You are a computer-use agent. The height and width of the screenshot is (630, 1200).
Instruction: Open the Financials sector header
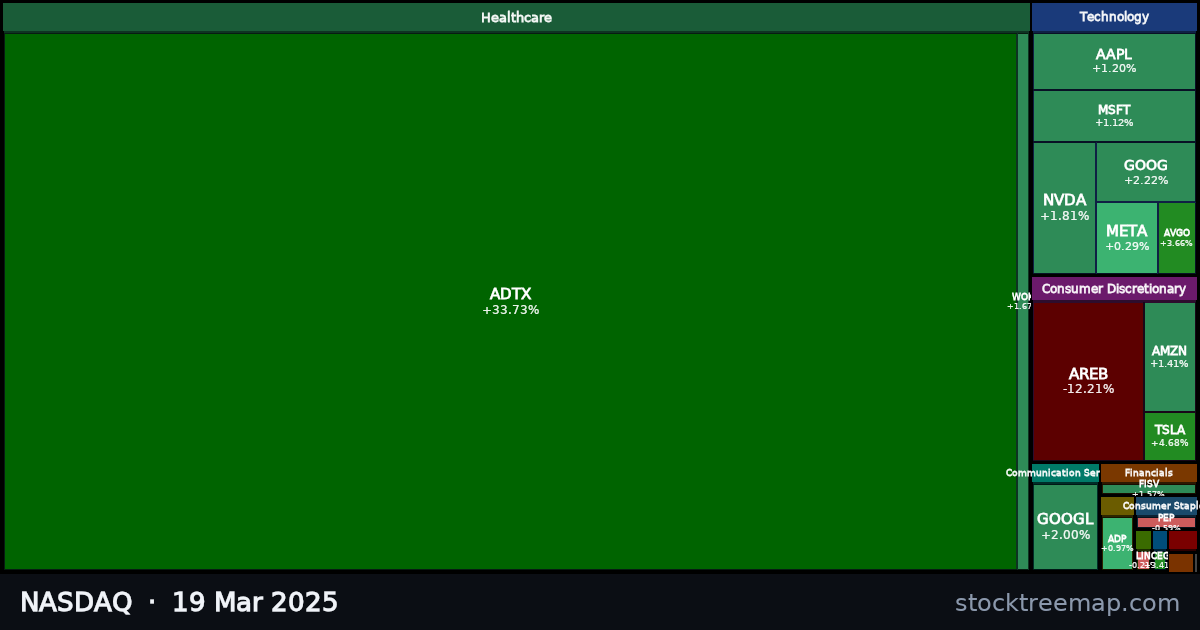[1149, 473]
